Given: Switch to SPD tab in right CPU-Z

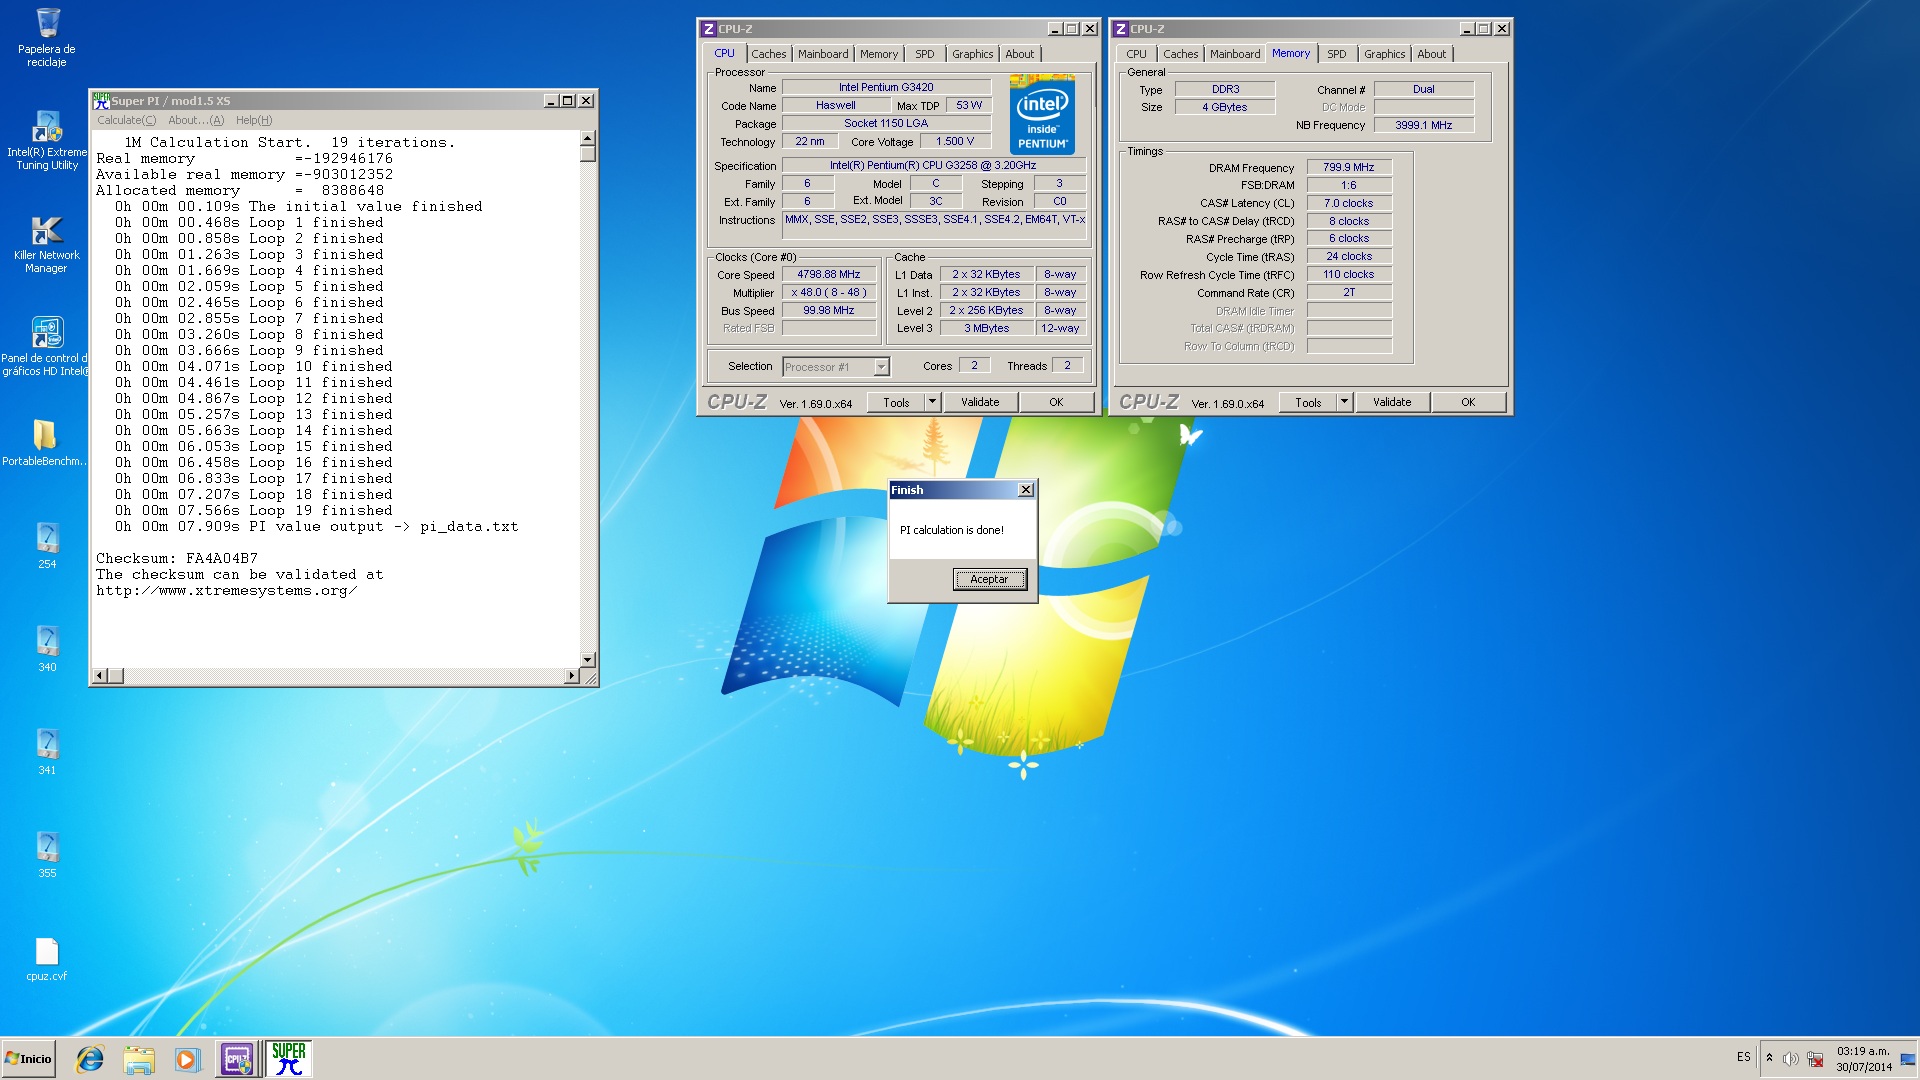Looking at the screenshot, I should click(x=1337, y=54).
